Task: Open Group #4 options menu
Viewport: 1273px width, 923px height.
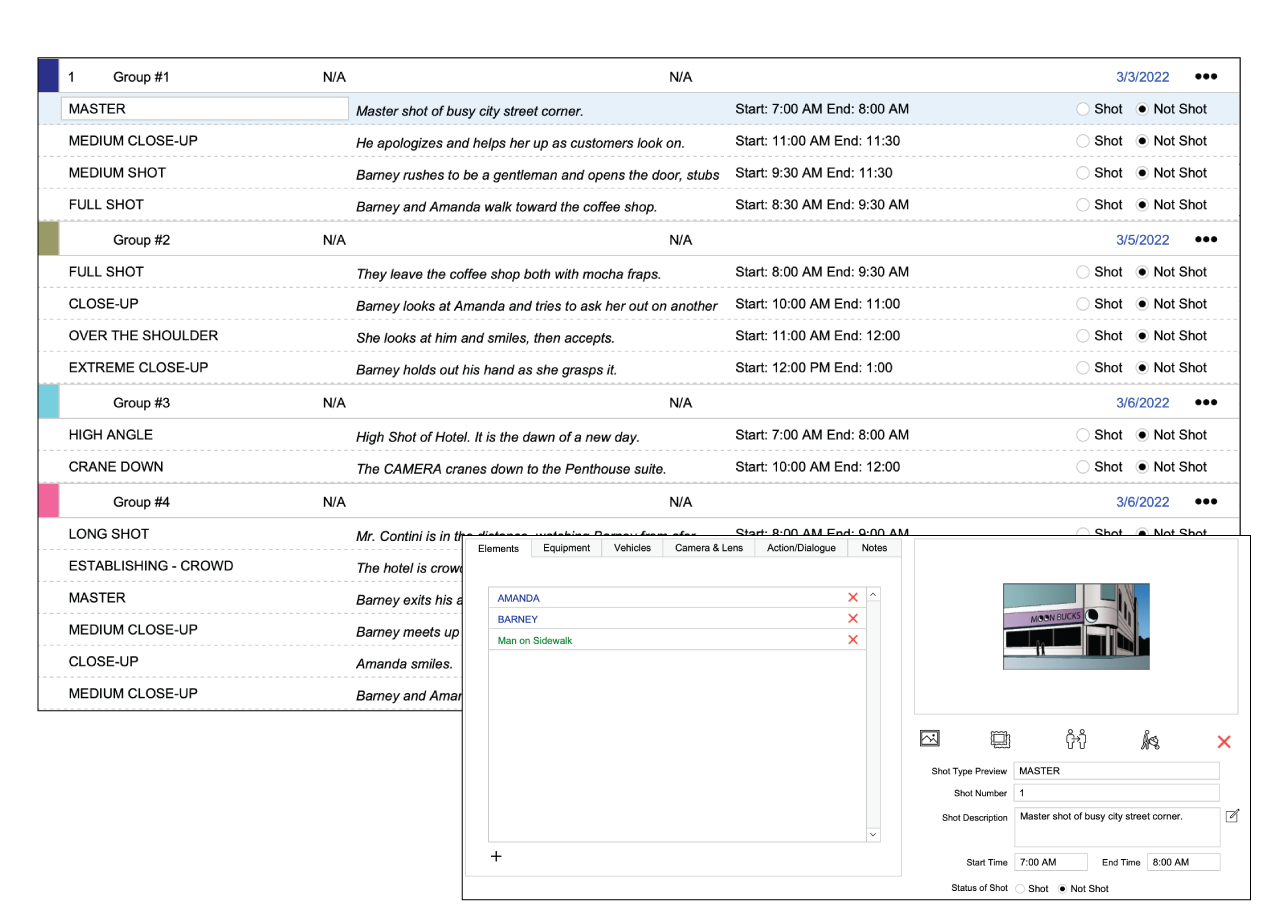Action: [x=1206, y=501]
